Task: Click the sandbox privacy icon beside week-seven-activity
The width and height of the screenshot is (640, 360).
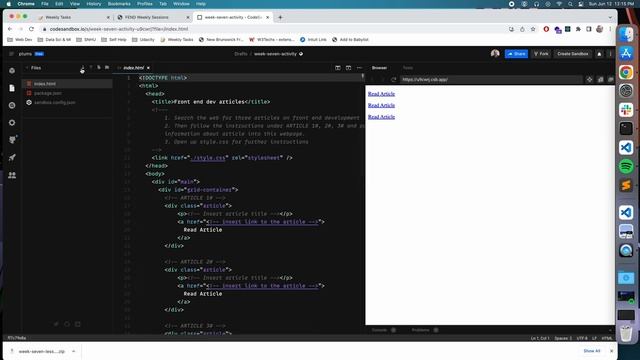Action: coord(301,54)
